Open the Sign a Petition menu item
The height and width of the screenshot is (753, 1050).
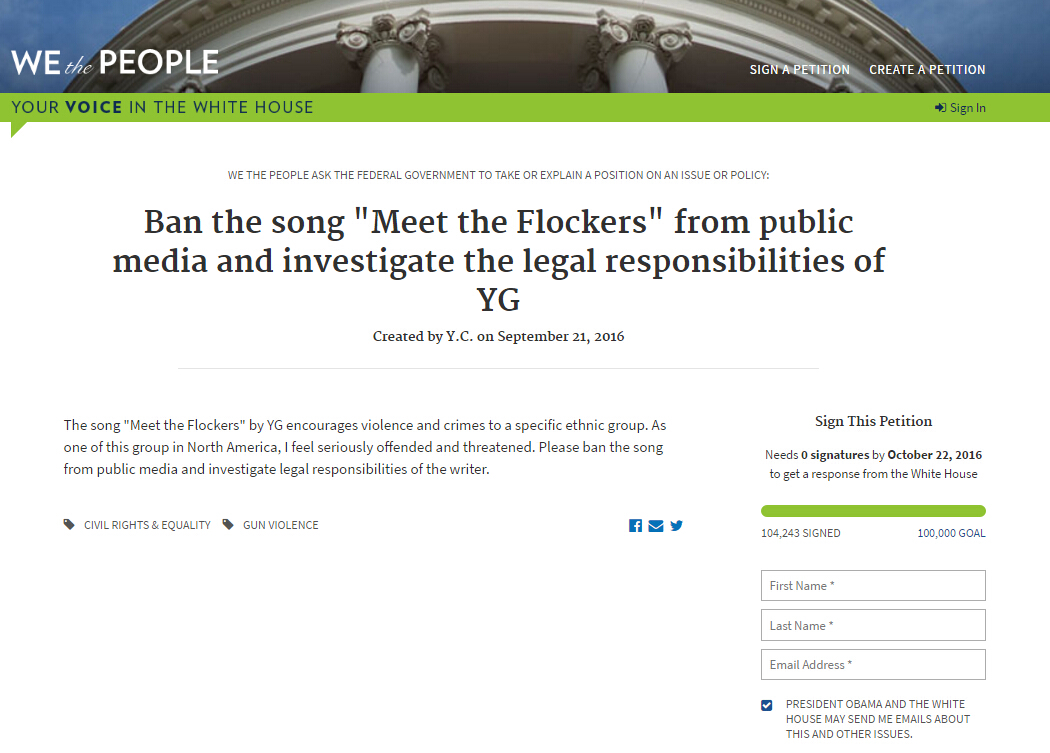tap(799, 70)
